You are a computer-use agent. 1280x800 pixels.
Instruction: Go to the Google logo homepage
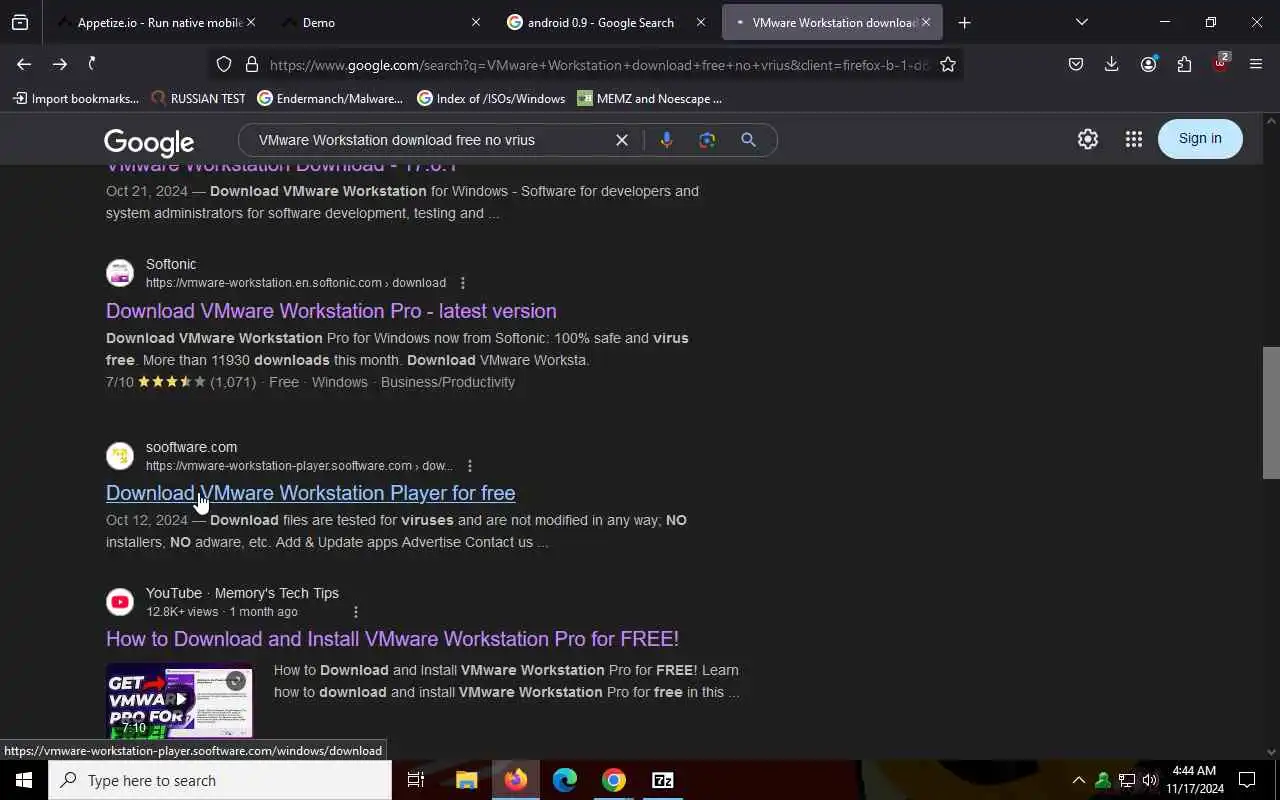(149, 142)
